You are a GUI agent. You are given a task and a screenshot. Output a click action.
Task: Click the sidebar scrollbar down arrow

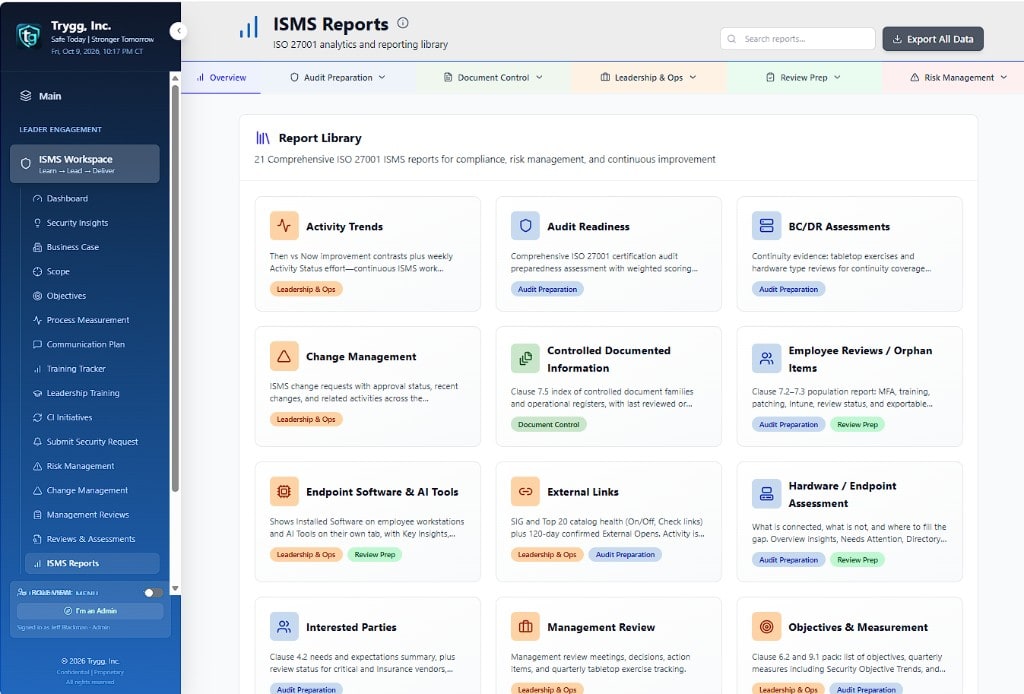coord(175,588)
